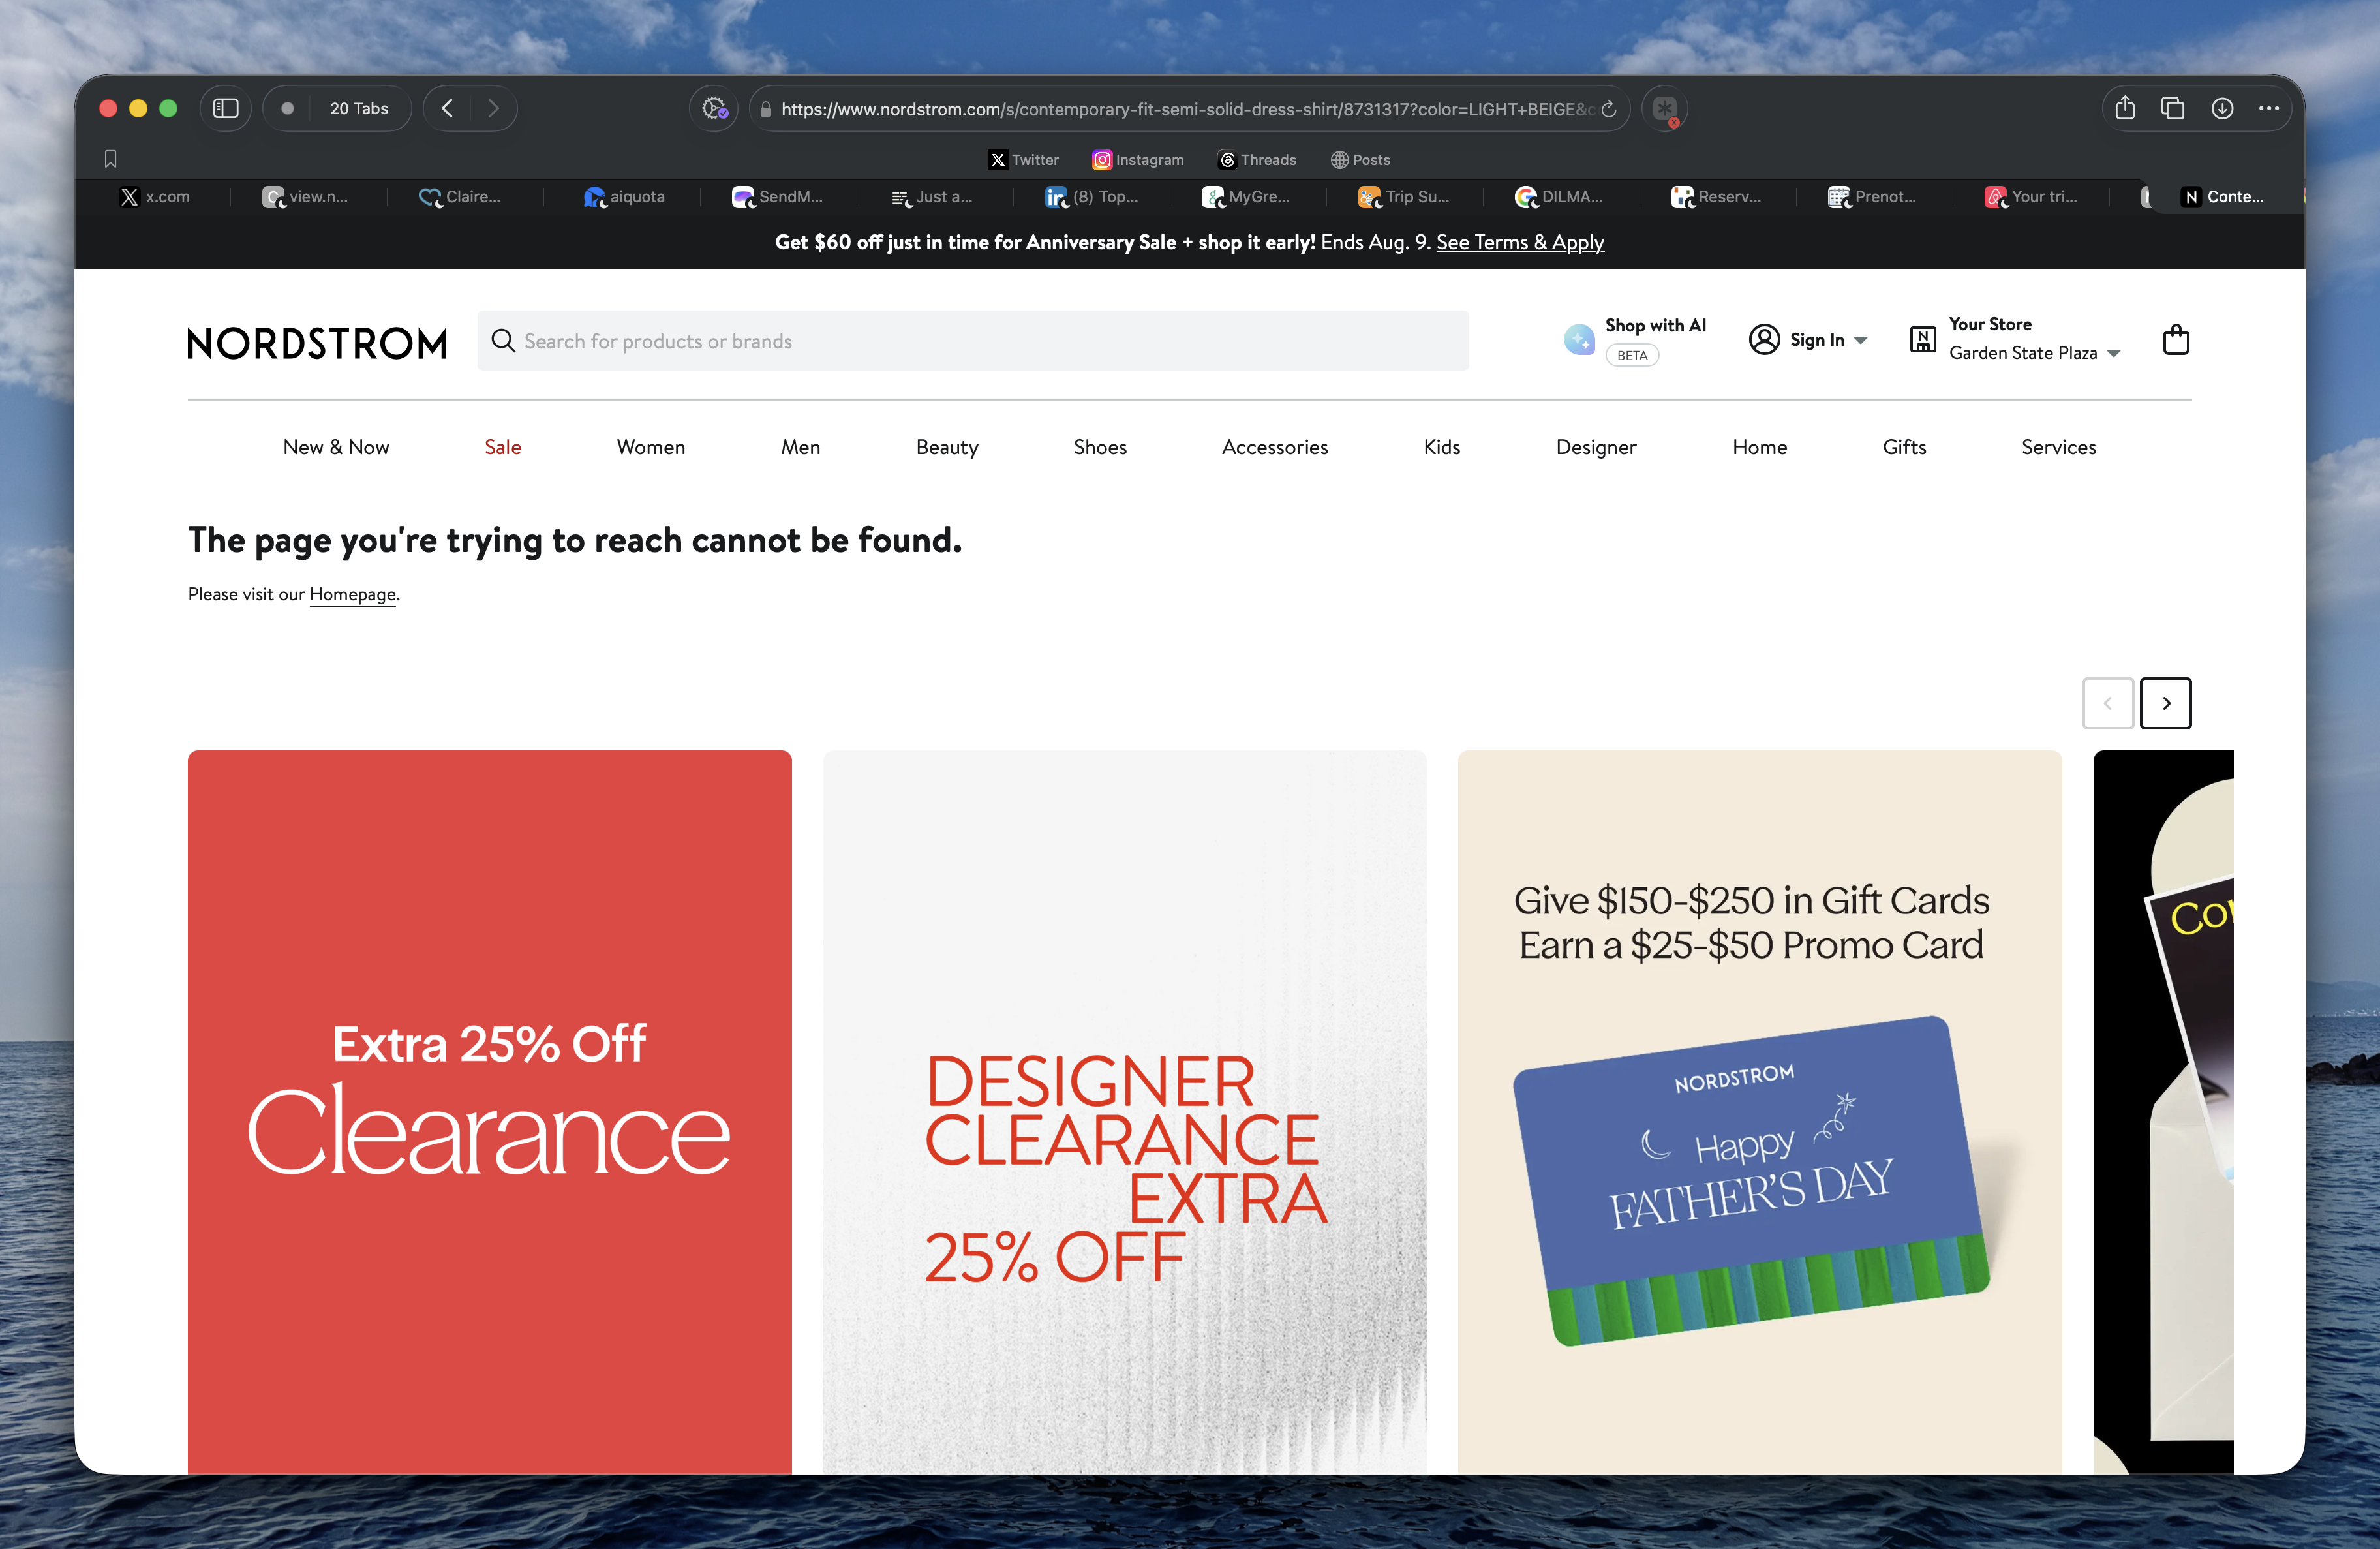The height and width of the screenshot is (1549, 2380).
Task: Go back with the back arrow
Action: coord(448,108)
